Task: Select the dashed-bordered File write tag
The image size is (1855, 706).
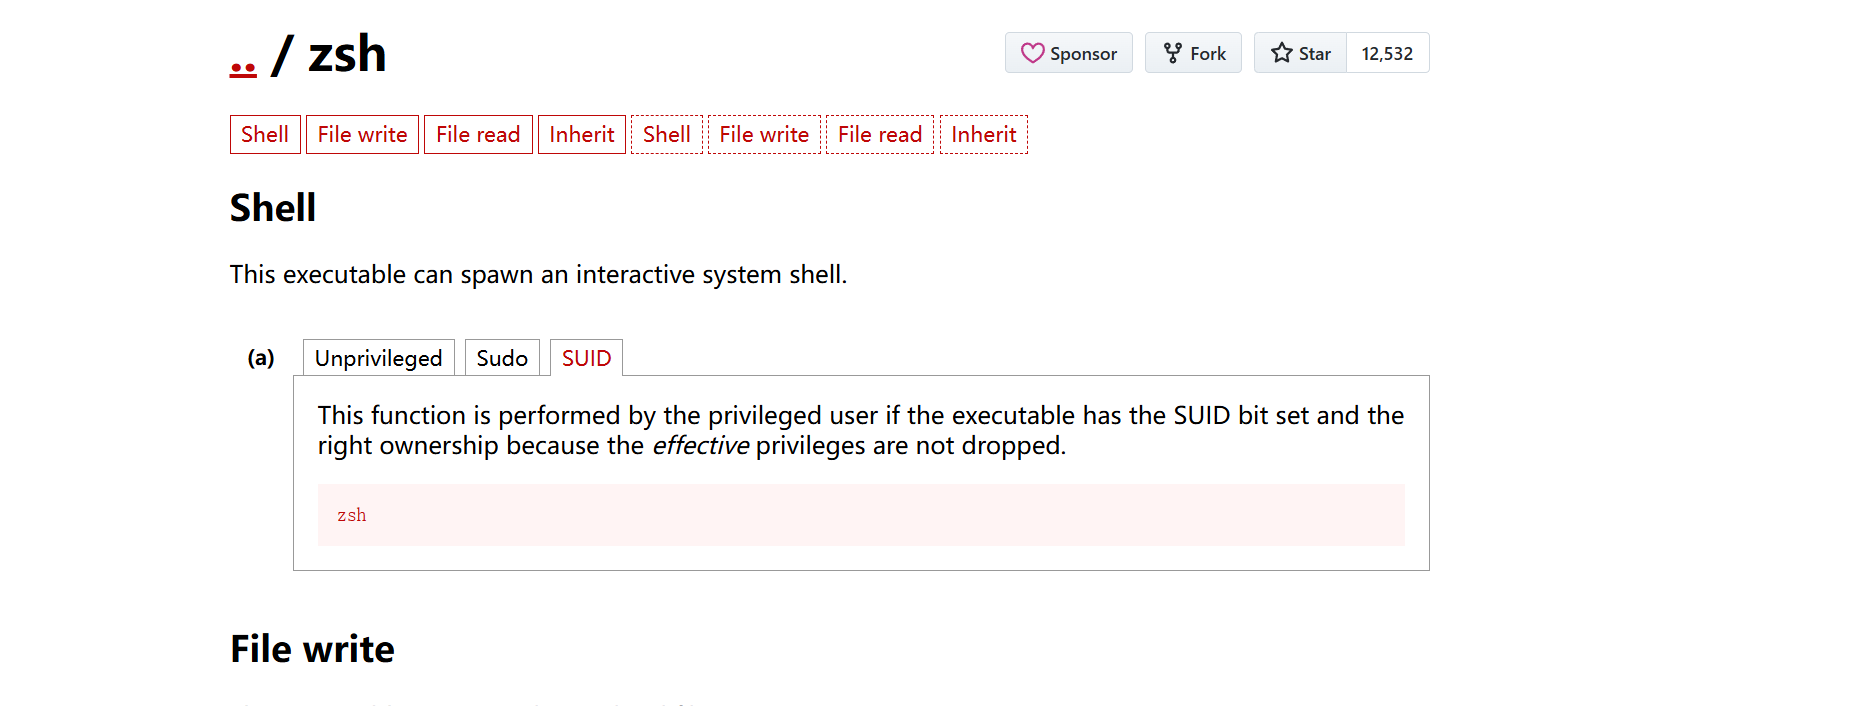Action: [764, 135]
